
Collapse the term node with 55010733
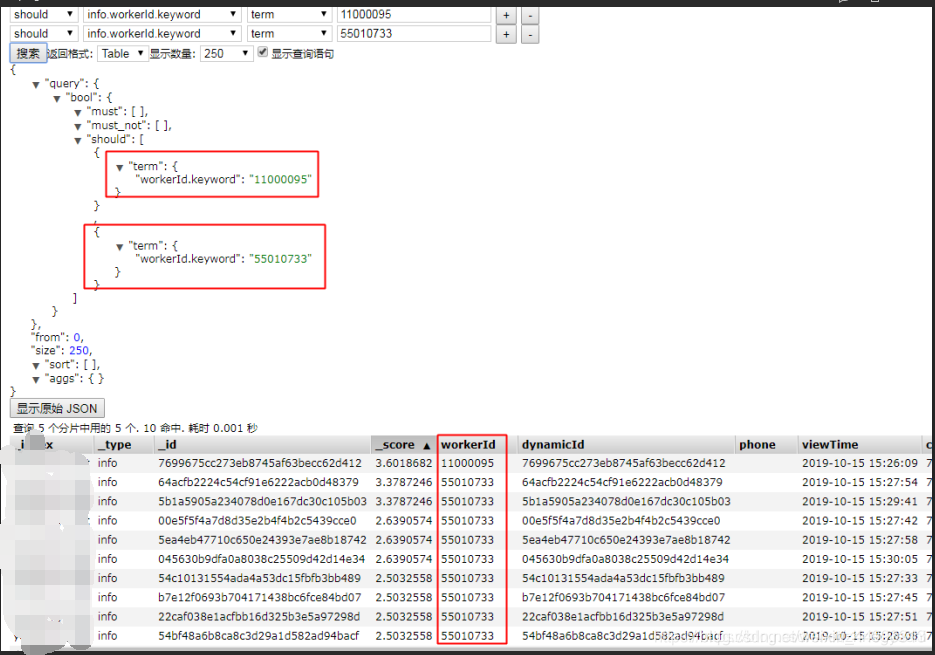tap(119, 247)
